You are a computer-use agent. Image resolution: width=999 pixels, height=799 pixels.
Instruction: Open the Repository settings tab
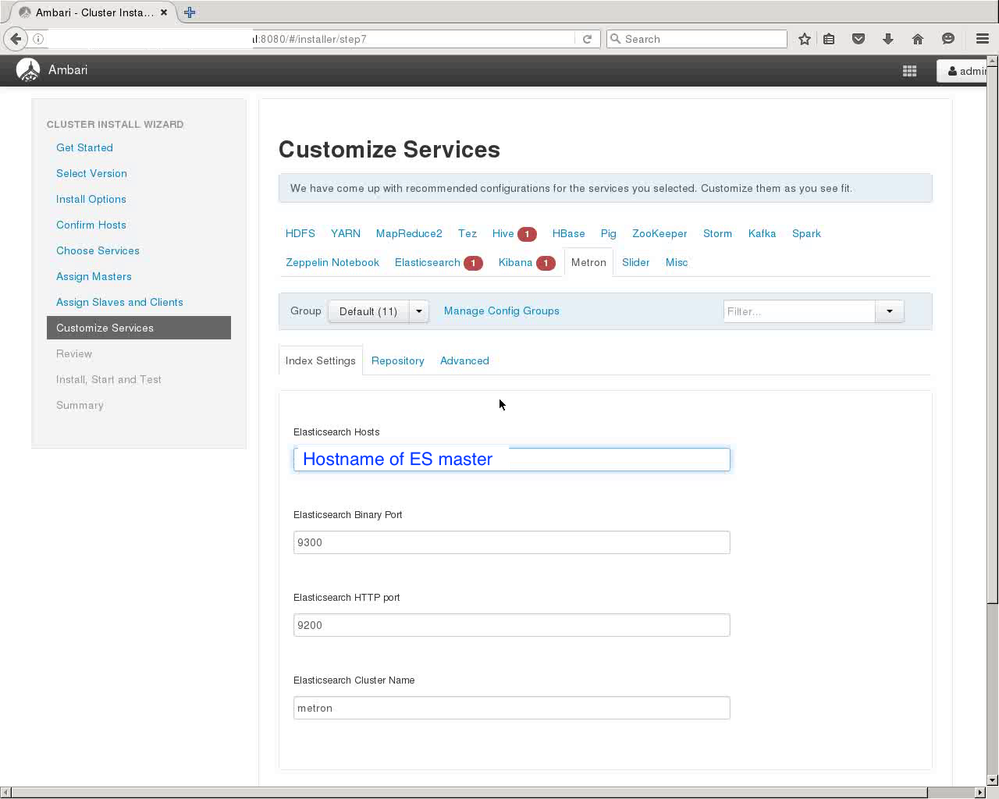tap(397, 360)
